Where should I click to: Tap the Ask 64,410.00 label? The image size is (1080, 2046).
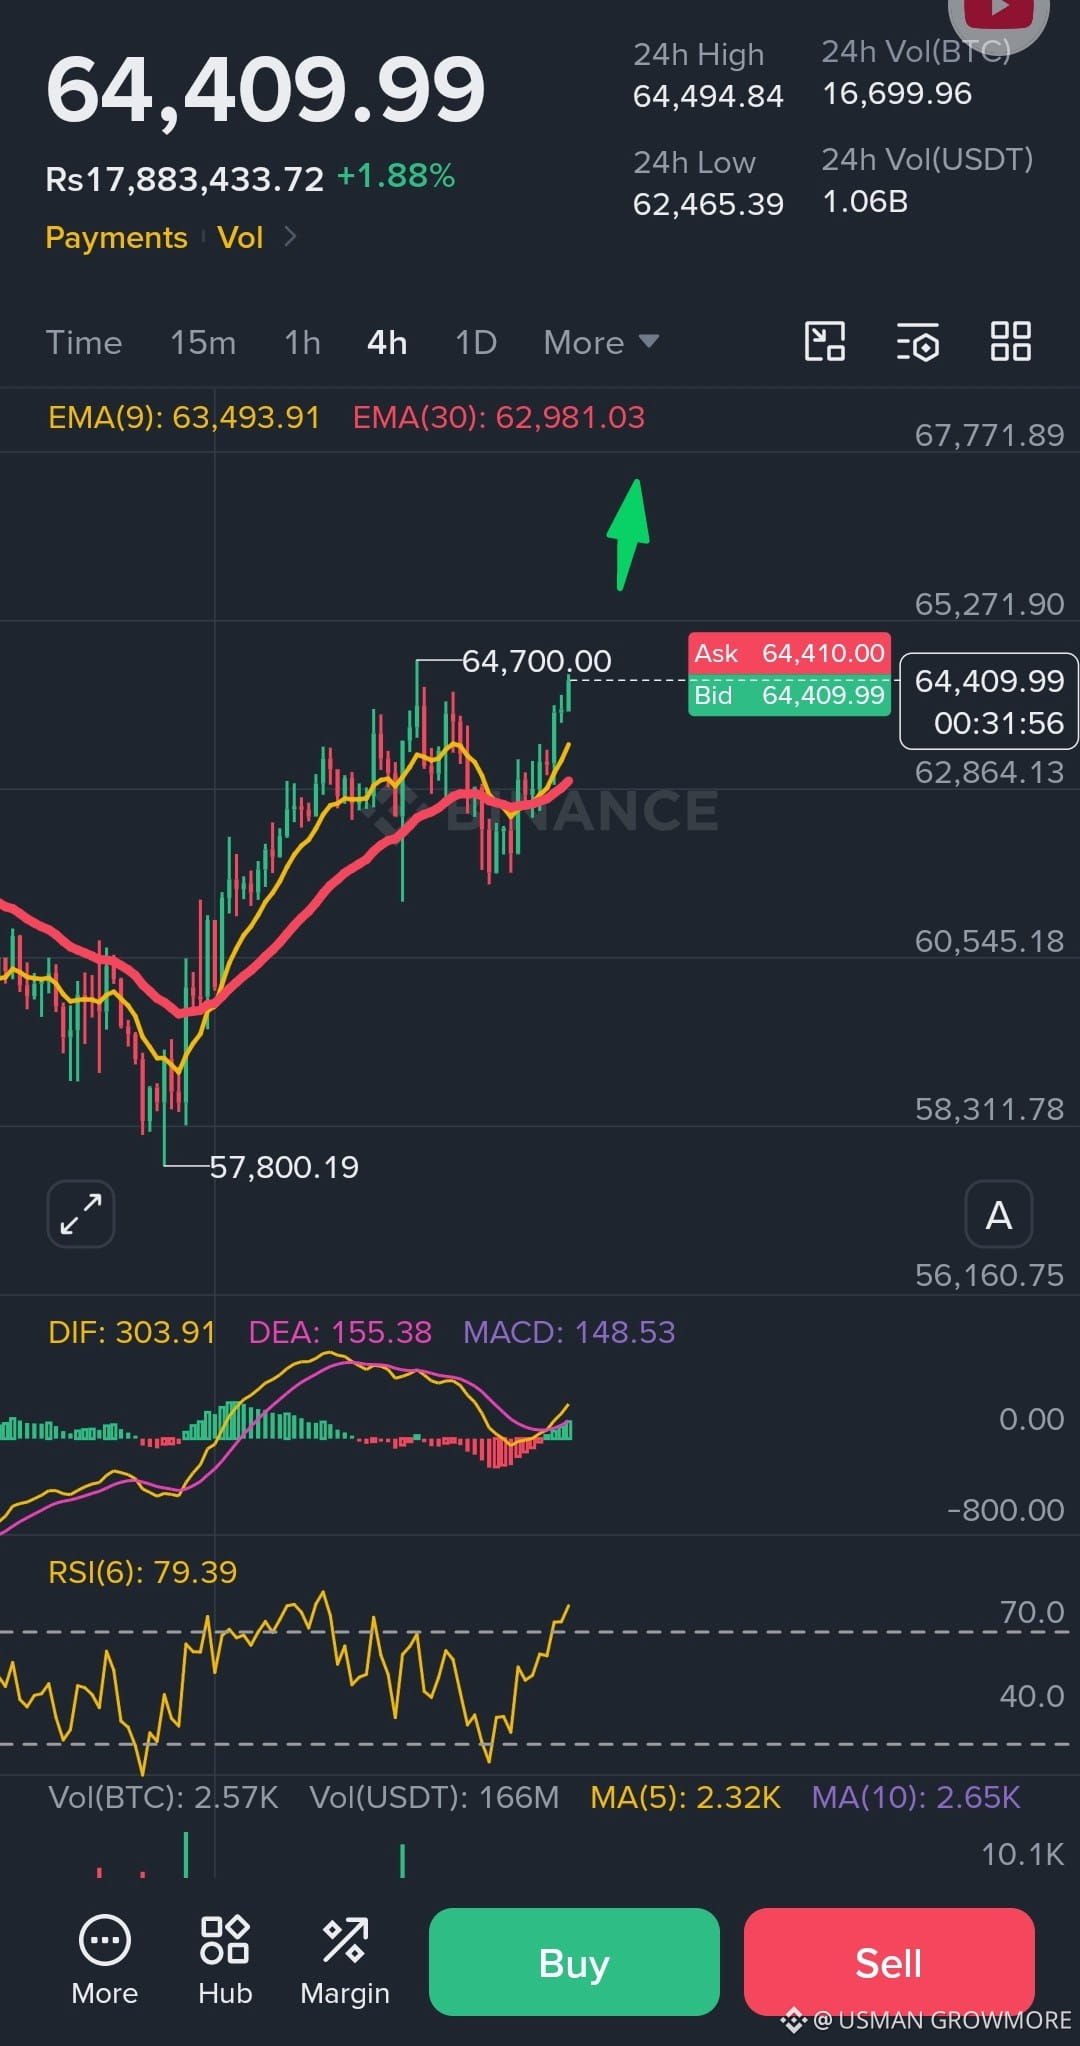pos(789,654)
